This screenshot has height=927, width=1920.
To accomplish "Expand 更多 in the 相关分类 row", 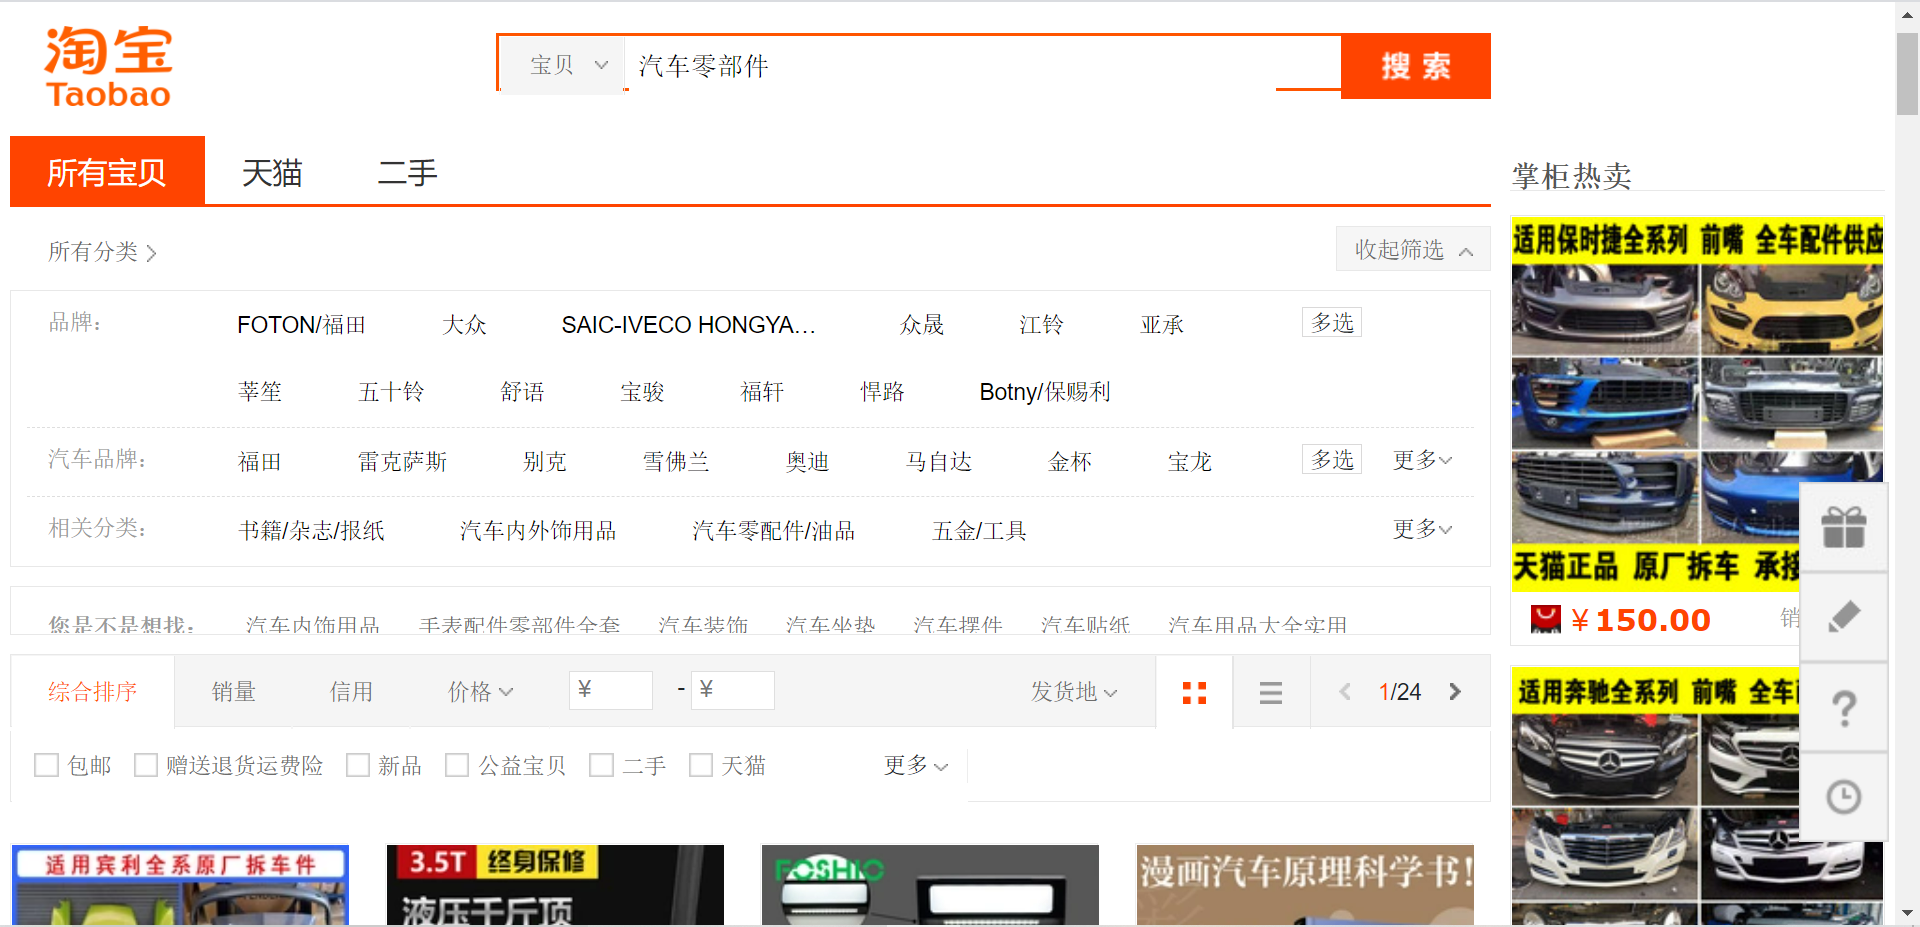I will point(1422,529).
